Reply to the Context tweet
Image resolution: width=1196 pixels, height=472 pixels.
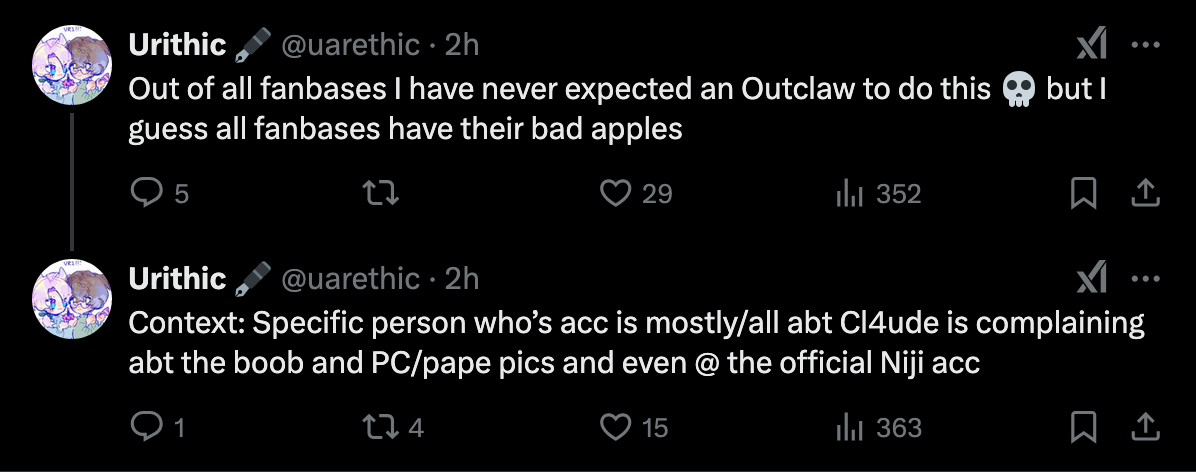(147, 428)
